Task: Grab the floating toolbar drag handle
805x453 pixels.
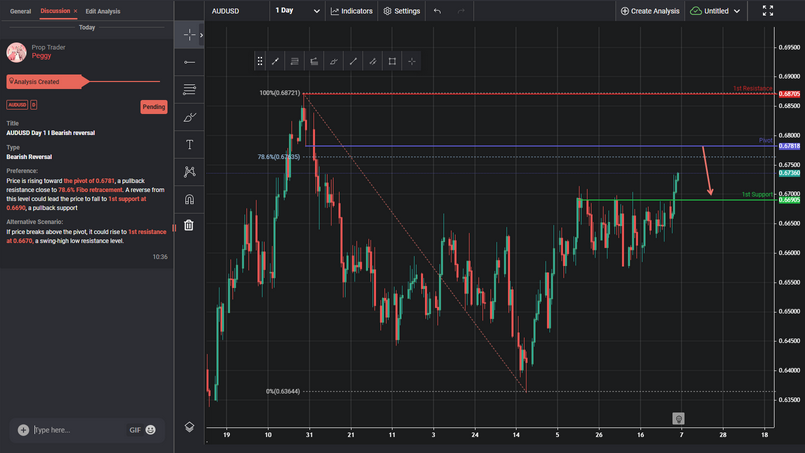Action: pos(260,61)
